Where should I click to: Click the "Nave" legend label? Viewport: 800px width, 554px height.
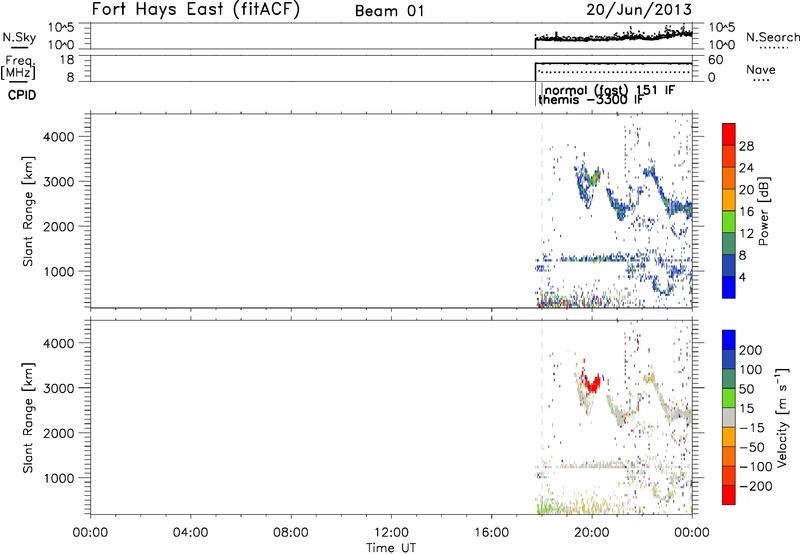pyautogui.click(x=761, y=69)
